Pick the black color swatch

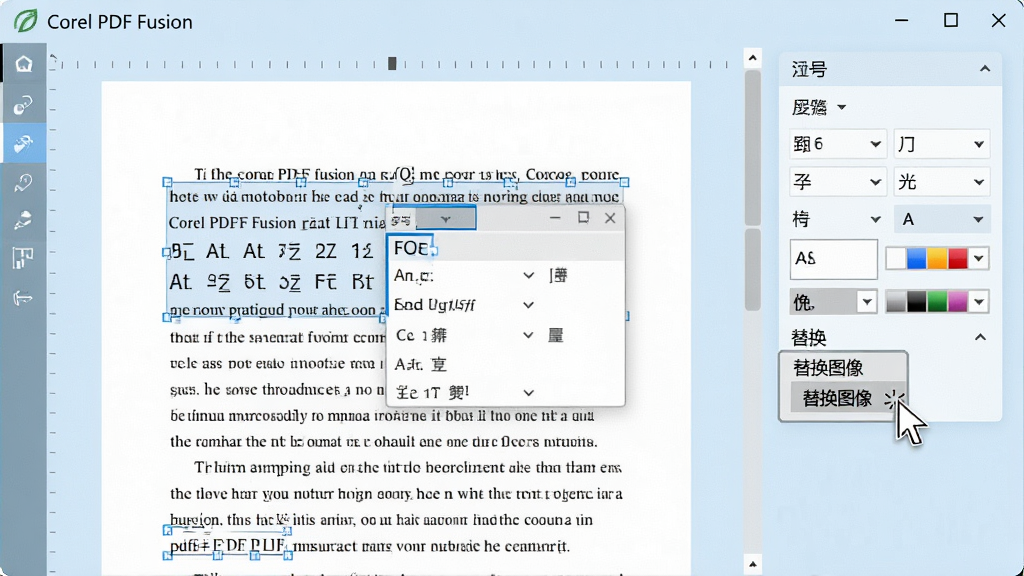click(916, 302)
